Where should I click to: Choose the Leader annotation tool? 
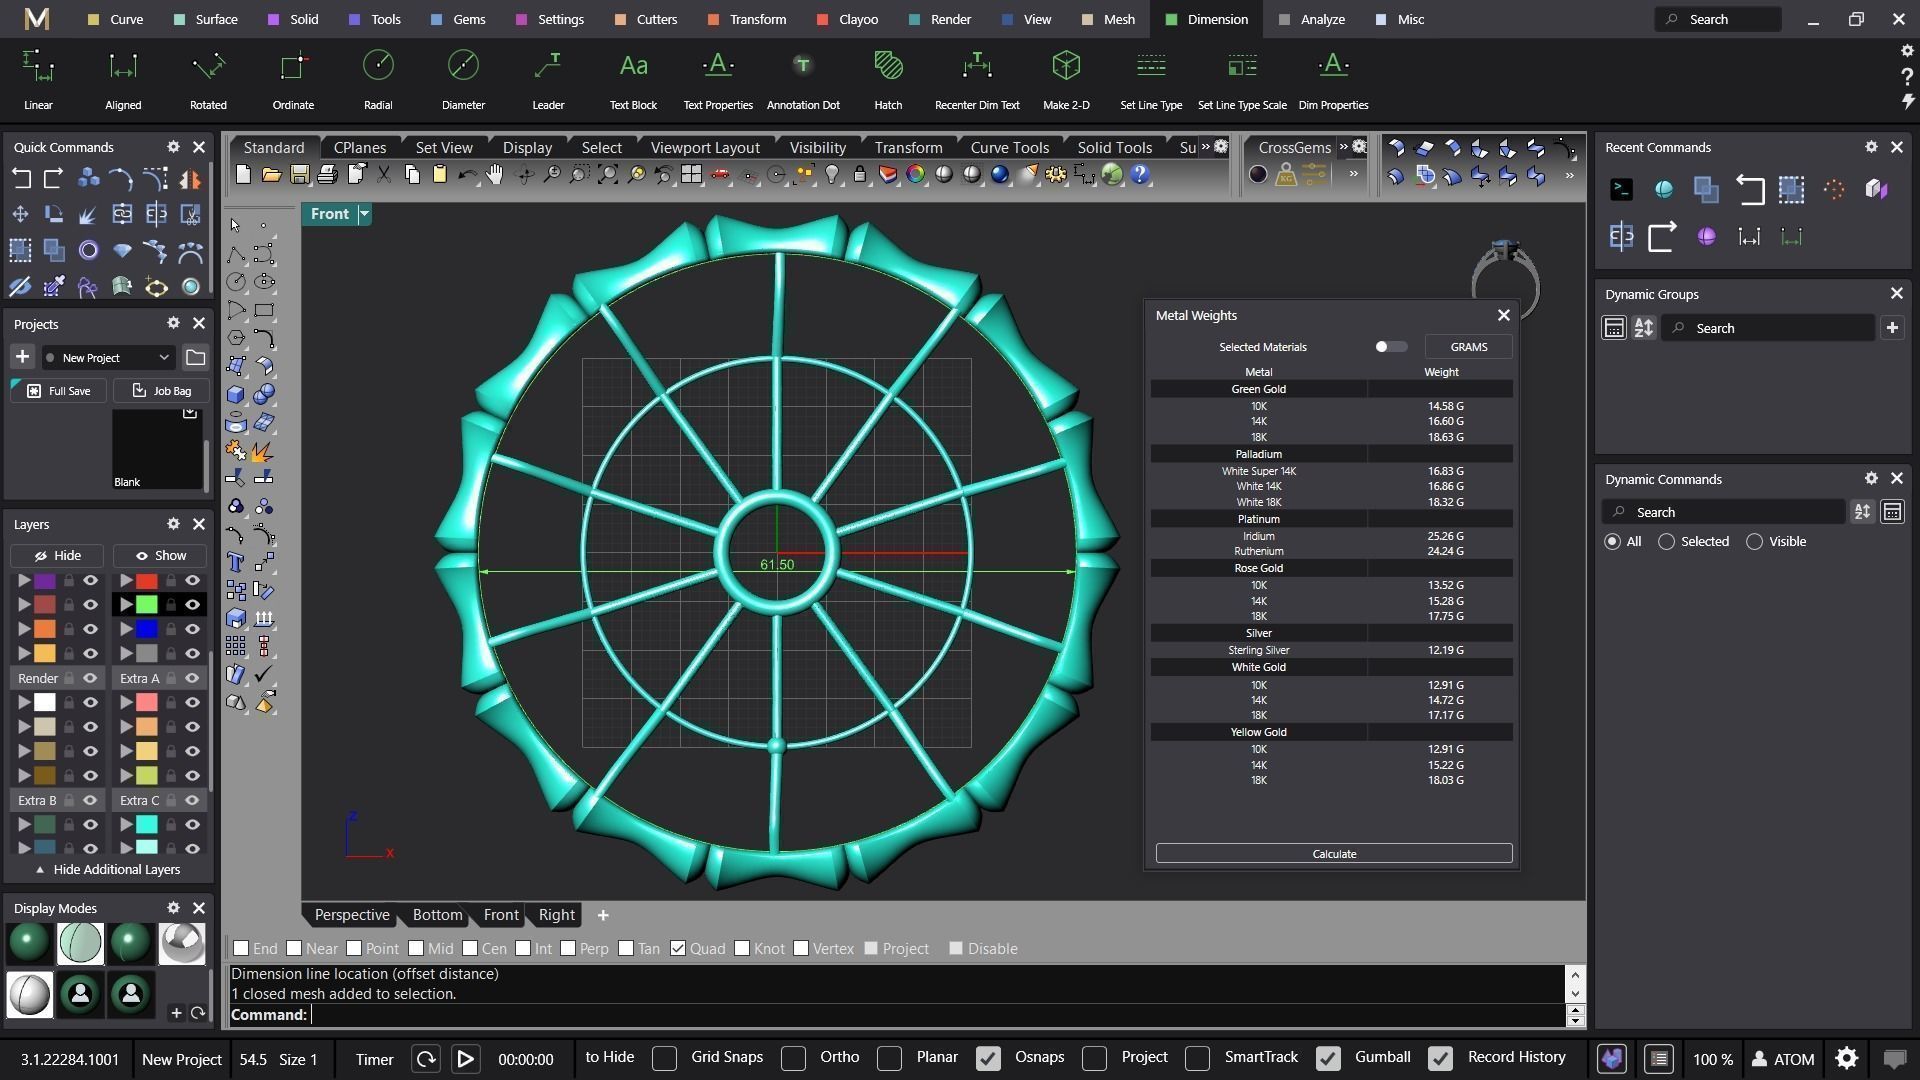548,78
